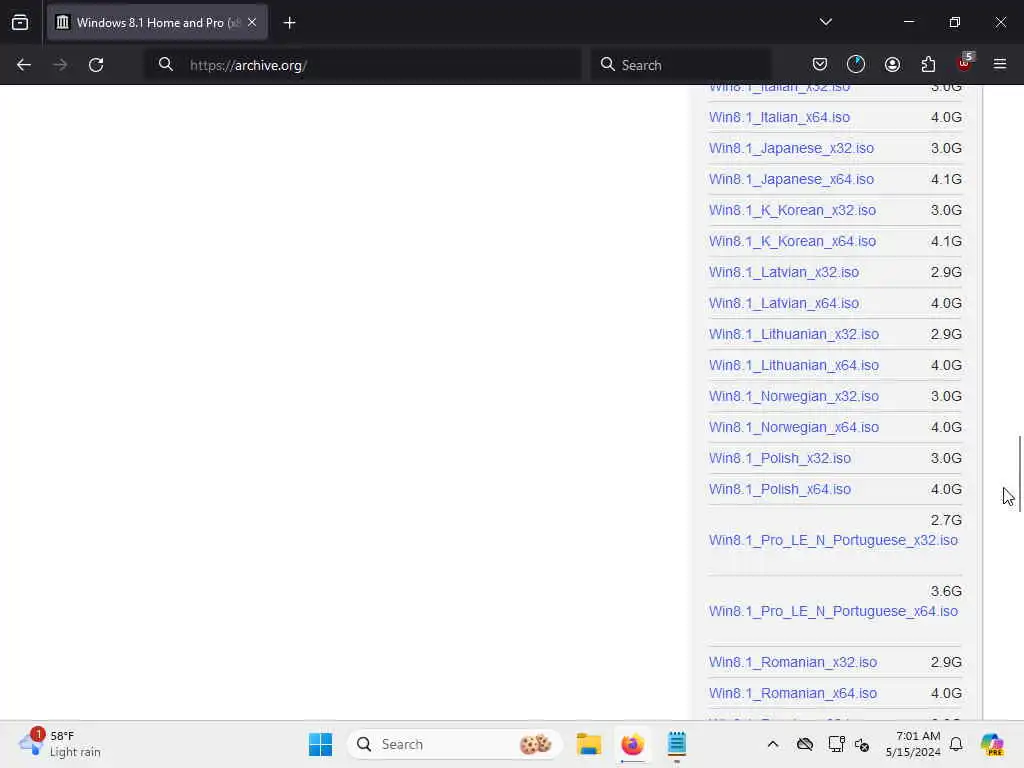Download Win8.1_K_Korean_x64.iso
1024x768 pixels.
(x=792, y=242)
